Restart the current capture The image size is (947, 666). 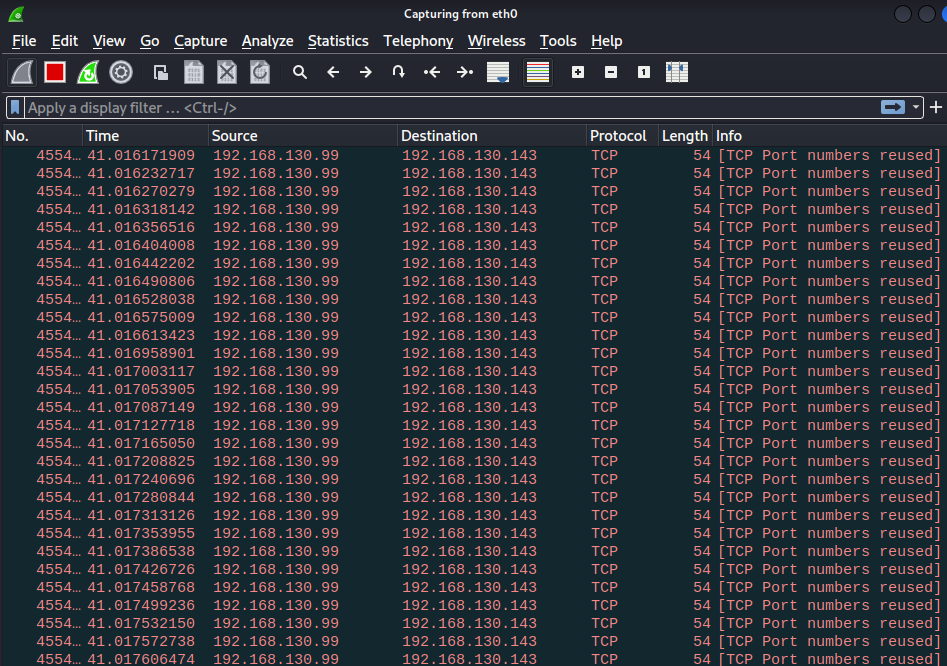[x=88, y=72]
